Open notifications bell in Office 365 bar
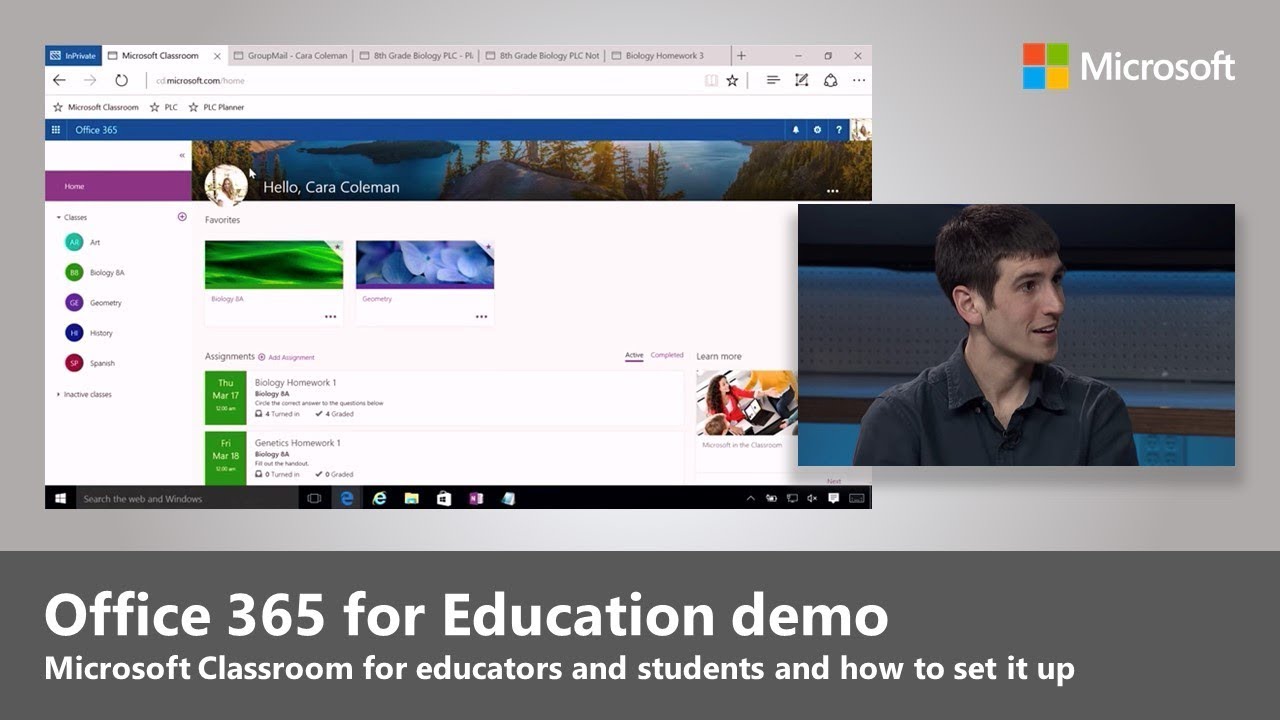Image resolution: width=1280 pixels, height=720 pixels. coord(796,130)
